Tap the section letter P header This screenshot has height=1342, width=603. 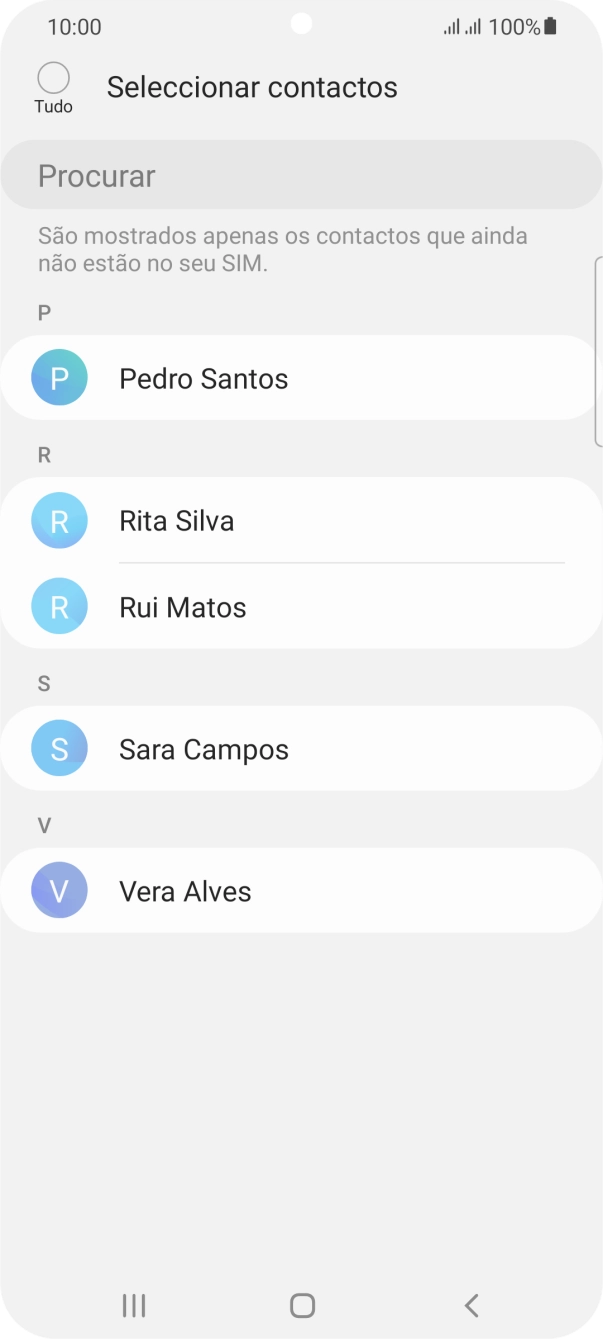pos(43,313)
